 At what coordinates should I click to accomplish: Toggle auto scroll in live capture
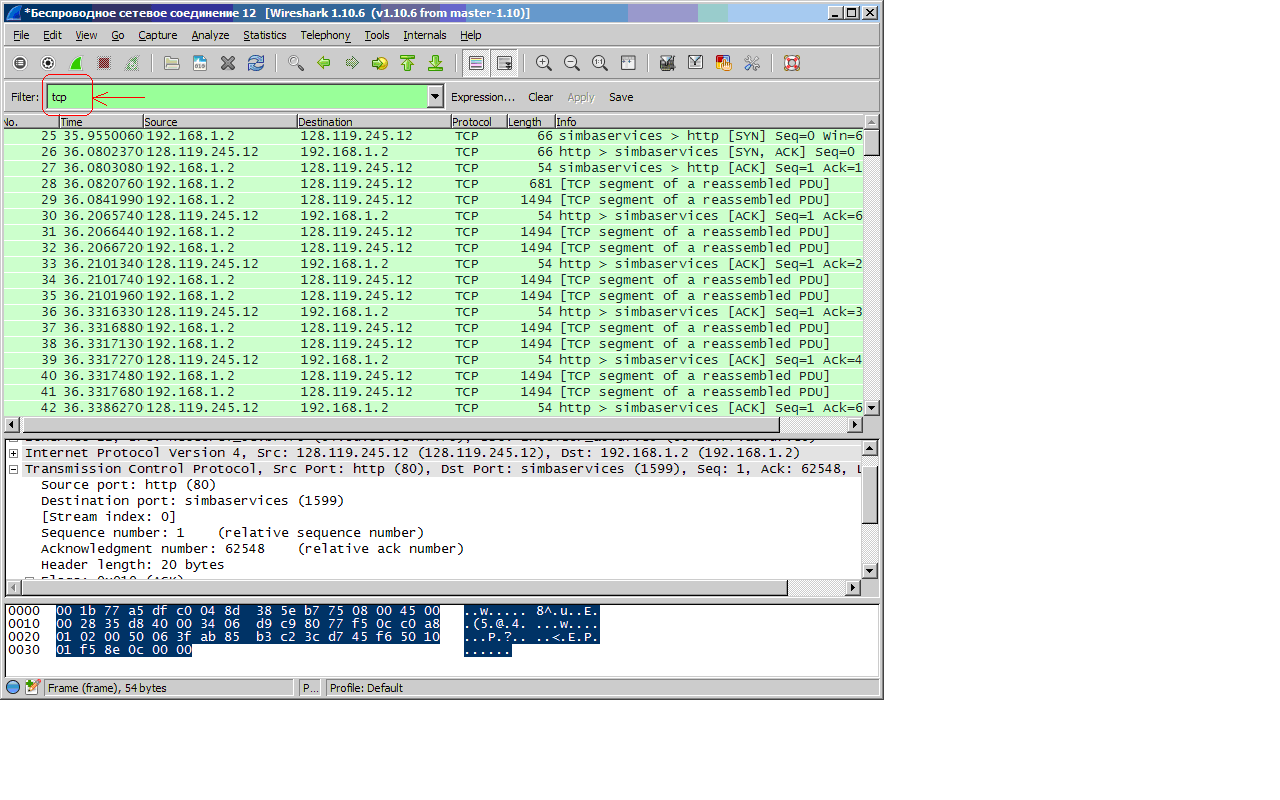tap(504, 63)
